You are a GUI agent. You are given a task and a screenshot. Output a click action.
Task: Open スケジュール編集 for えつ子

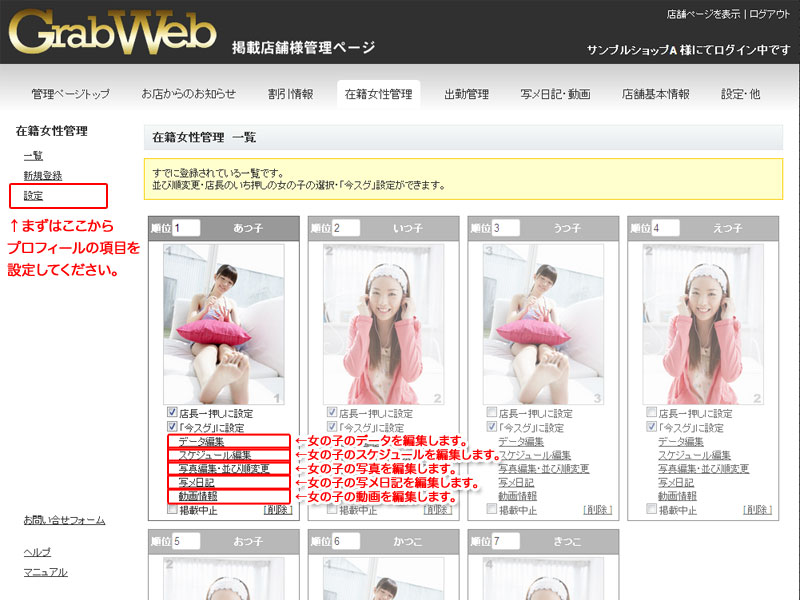pyautogui.click(x=694, y=455)
